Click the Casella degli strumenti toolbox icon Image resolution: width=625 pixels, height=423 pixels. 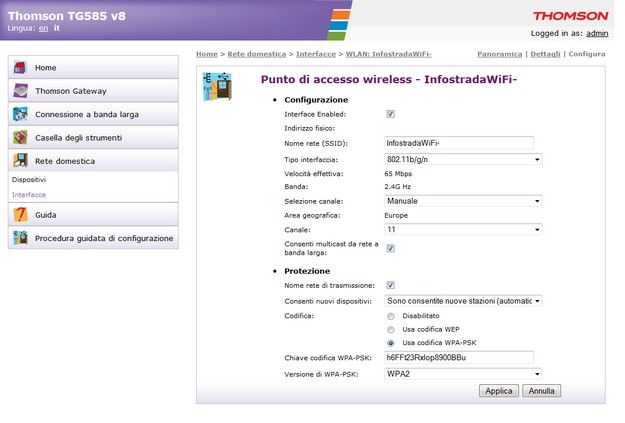(20, 138)
